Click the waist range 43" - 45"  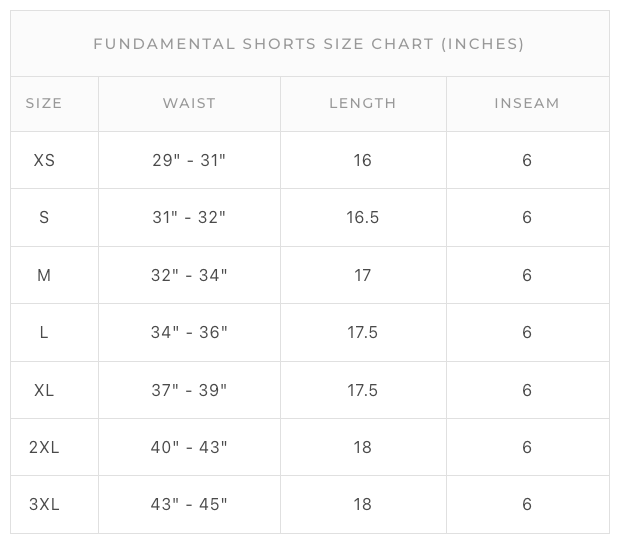click(x=189, y=504)
